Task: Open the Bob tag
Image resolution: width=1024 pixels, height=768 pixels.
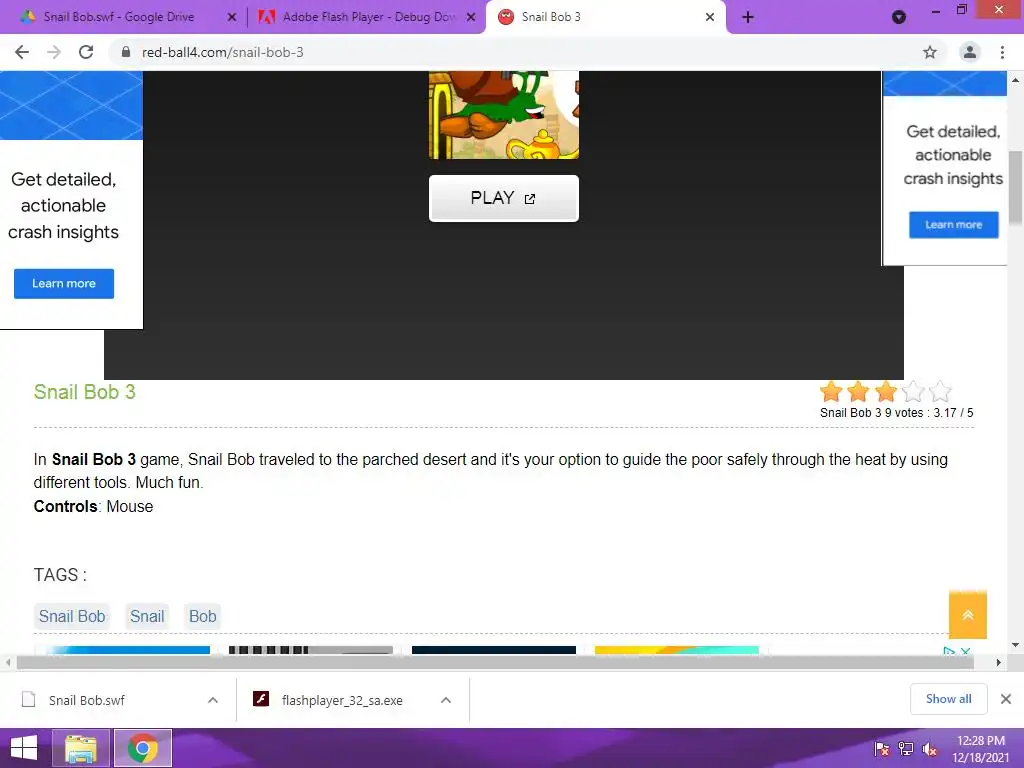Action: coord(202,616)
